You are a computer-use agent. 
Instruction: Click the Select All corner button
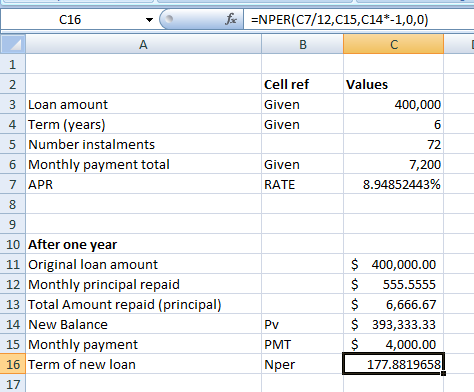coord(13,44)
